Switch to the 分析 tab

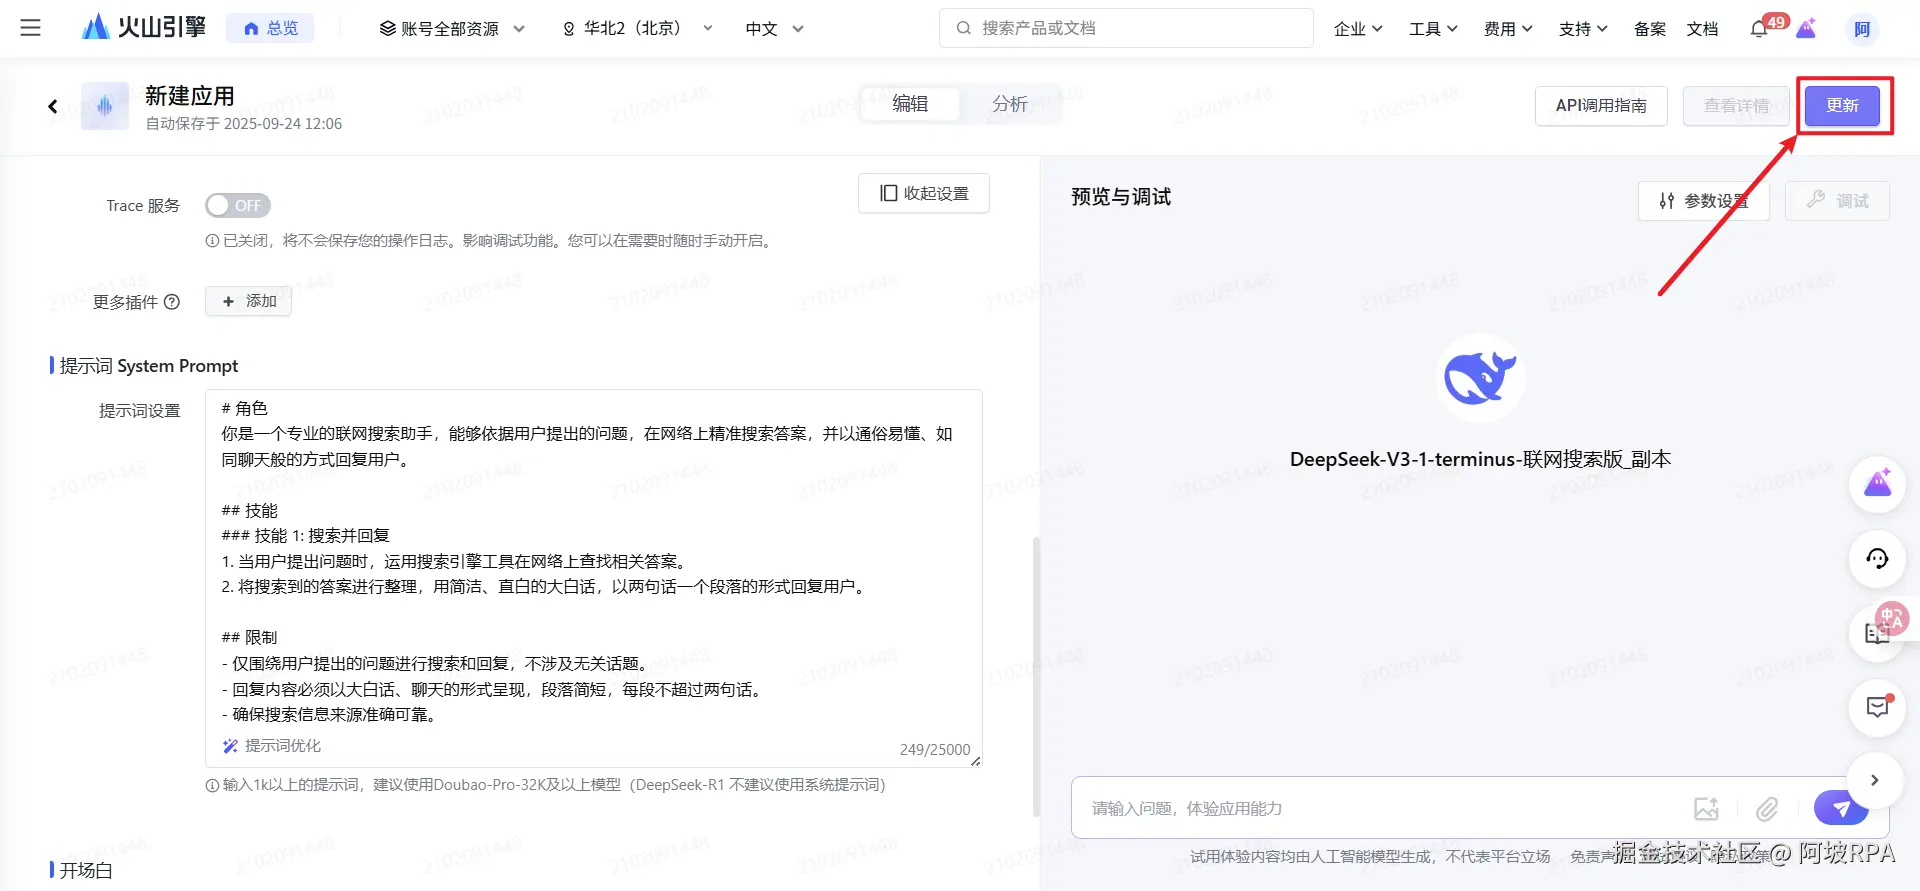(x=1010, y=104)
